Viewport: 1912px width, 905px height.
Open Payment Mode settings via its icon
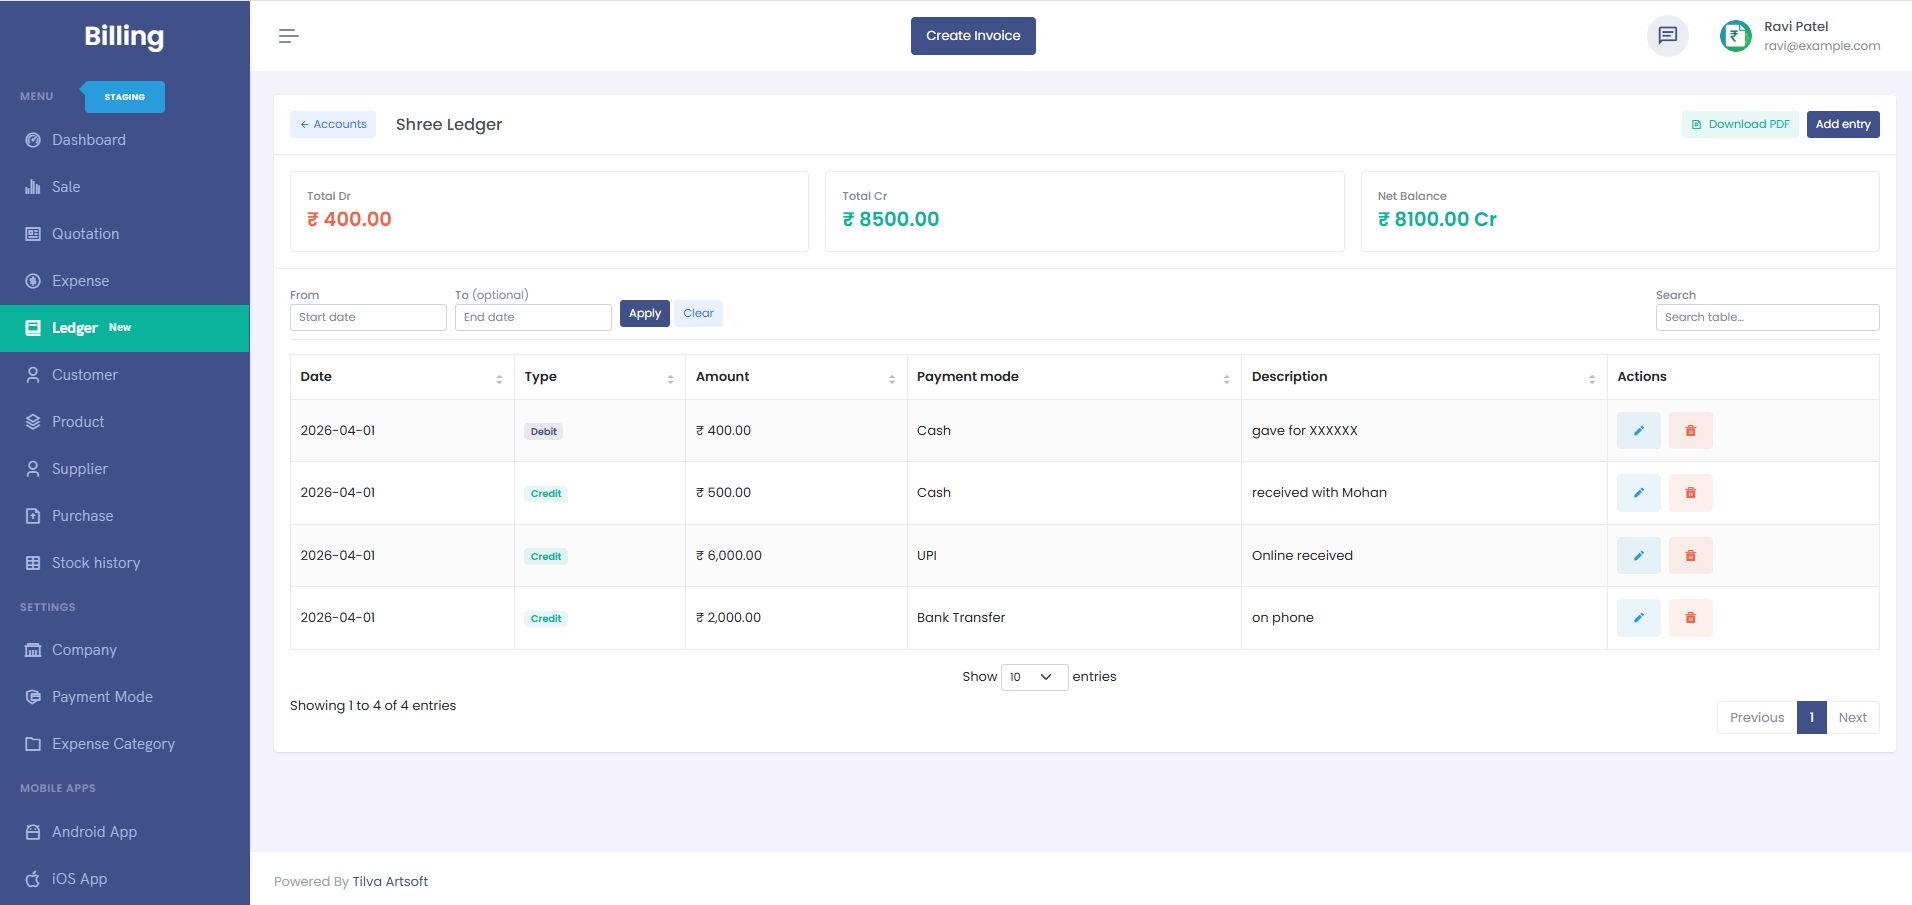tap(33, 696)
